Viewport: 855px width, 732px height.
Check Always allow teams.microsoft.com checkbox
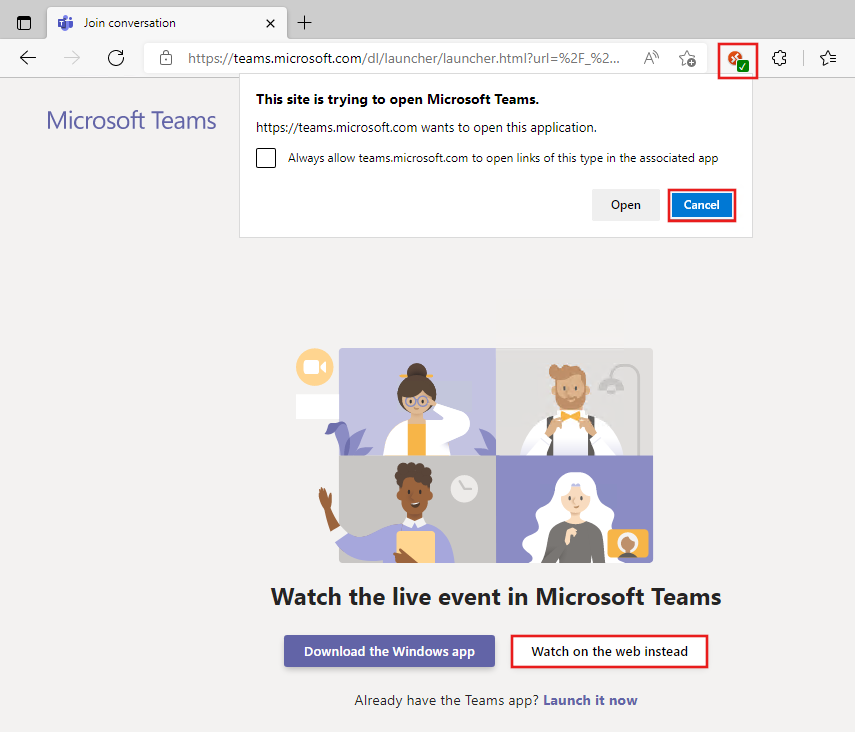point(266,158)
